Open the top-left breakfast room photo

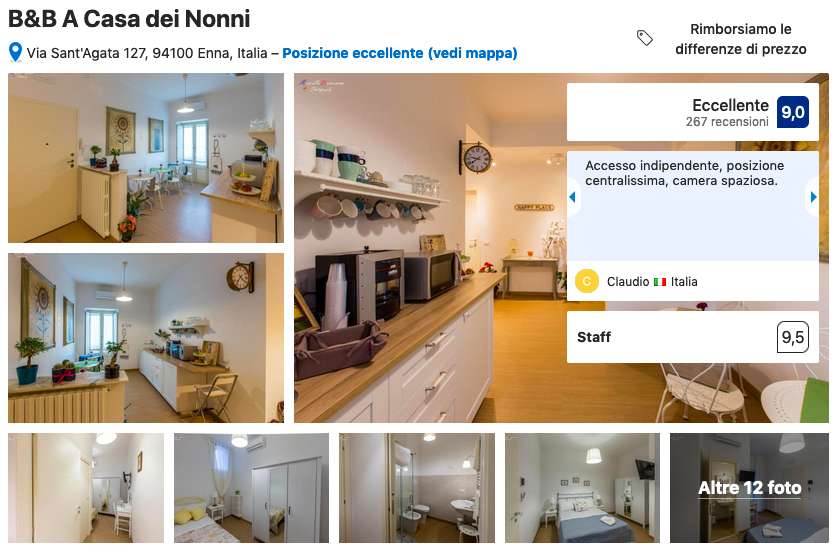[x=146, y=158]
